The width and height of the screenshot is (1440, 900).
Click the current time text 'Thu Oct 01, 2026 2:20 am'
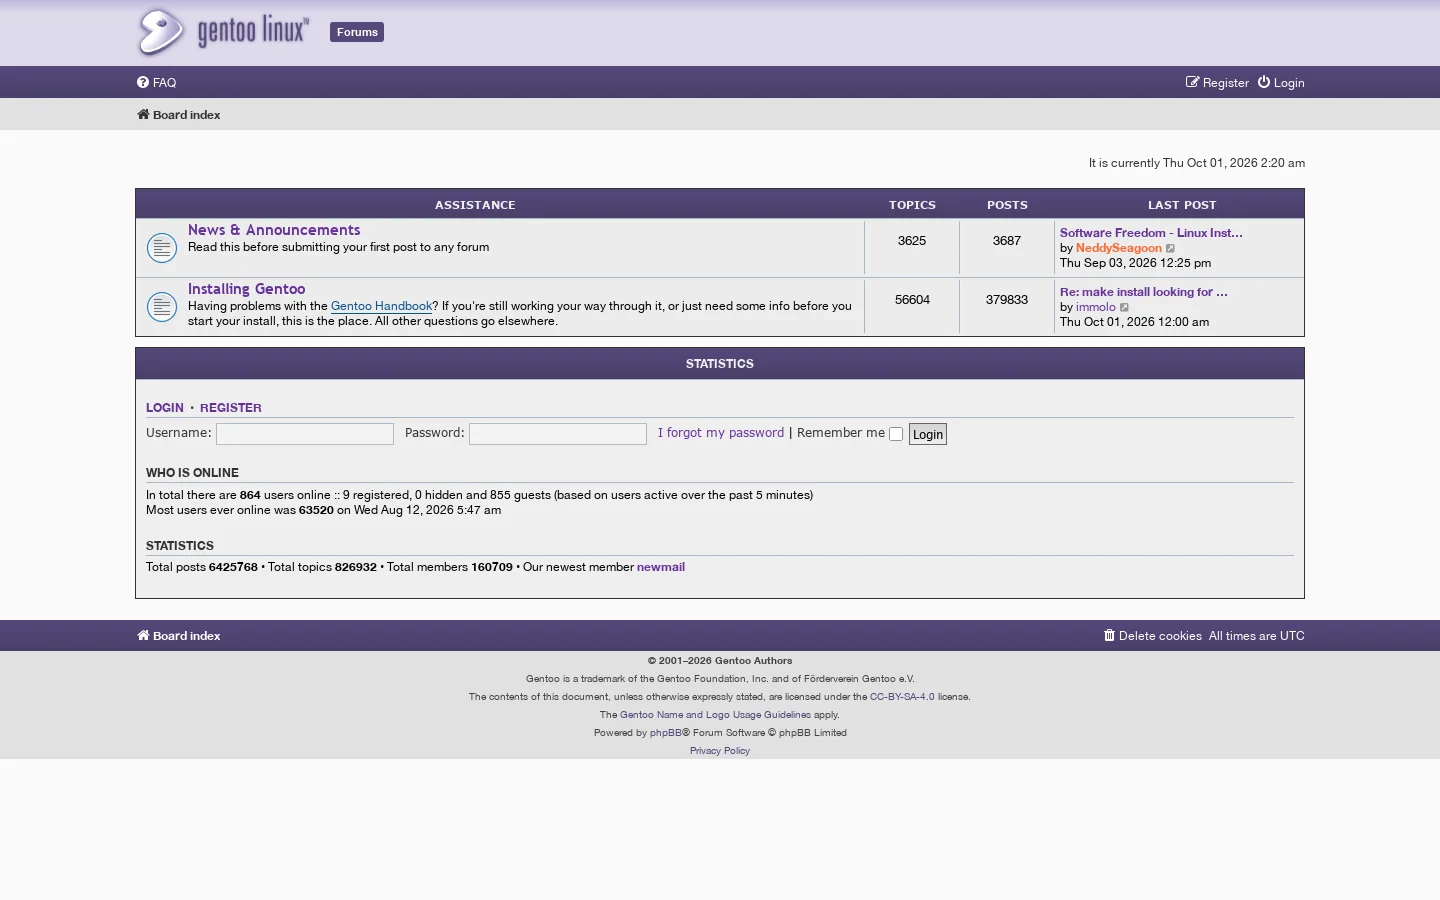[1234, 163]
